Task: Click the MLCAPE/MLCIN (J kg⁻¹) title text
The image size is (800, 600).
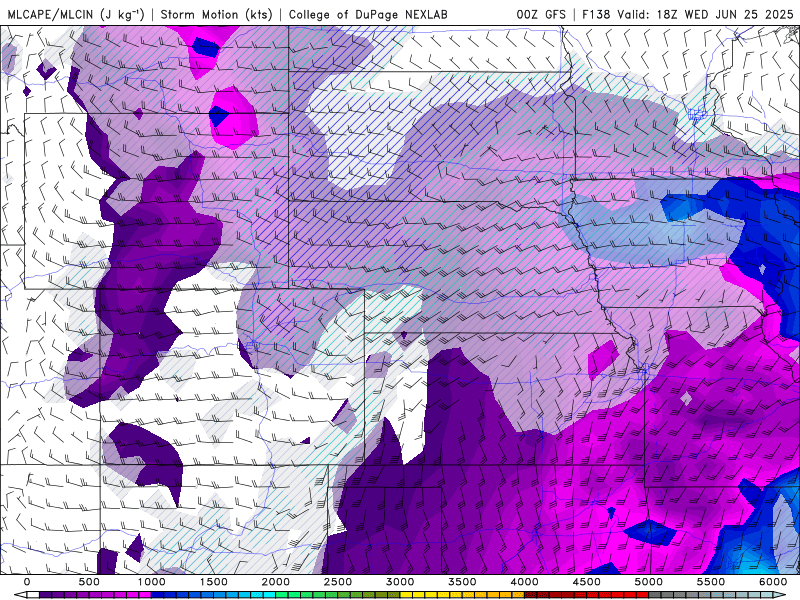Action: coord(76,14)
